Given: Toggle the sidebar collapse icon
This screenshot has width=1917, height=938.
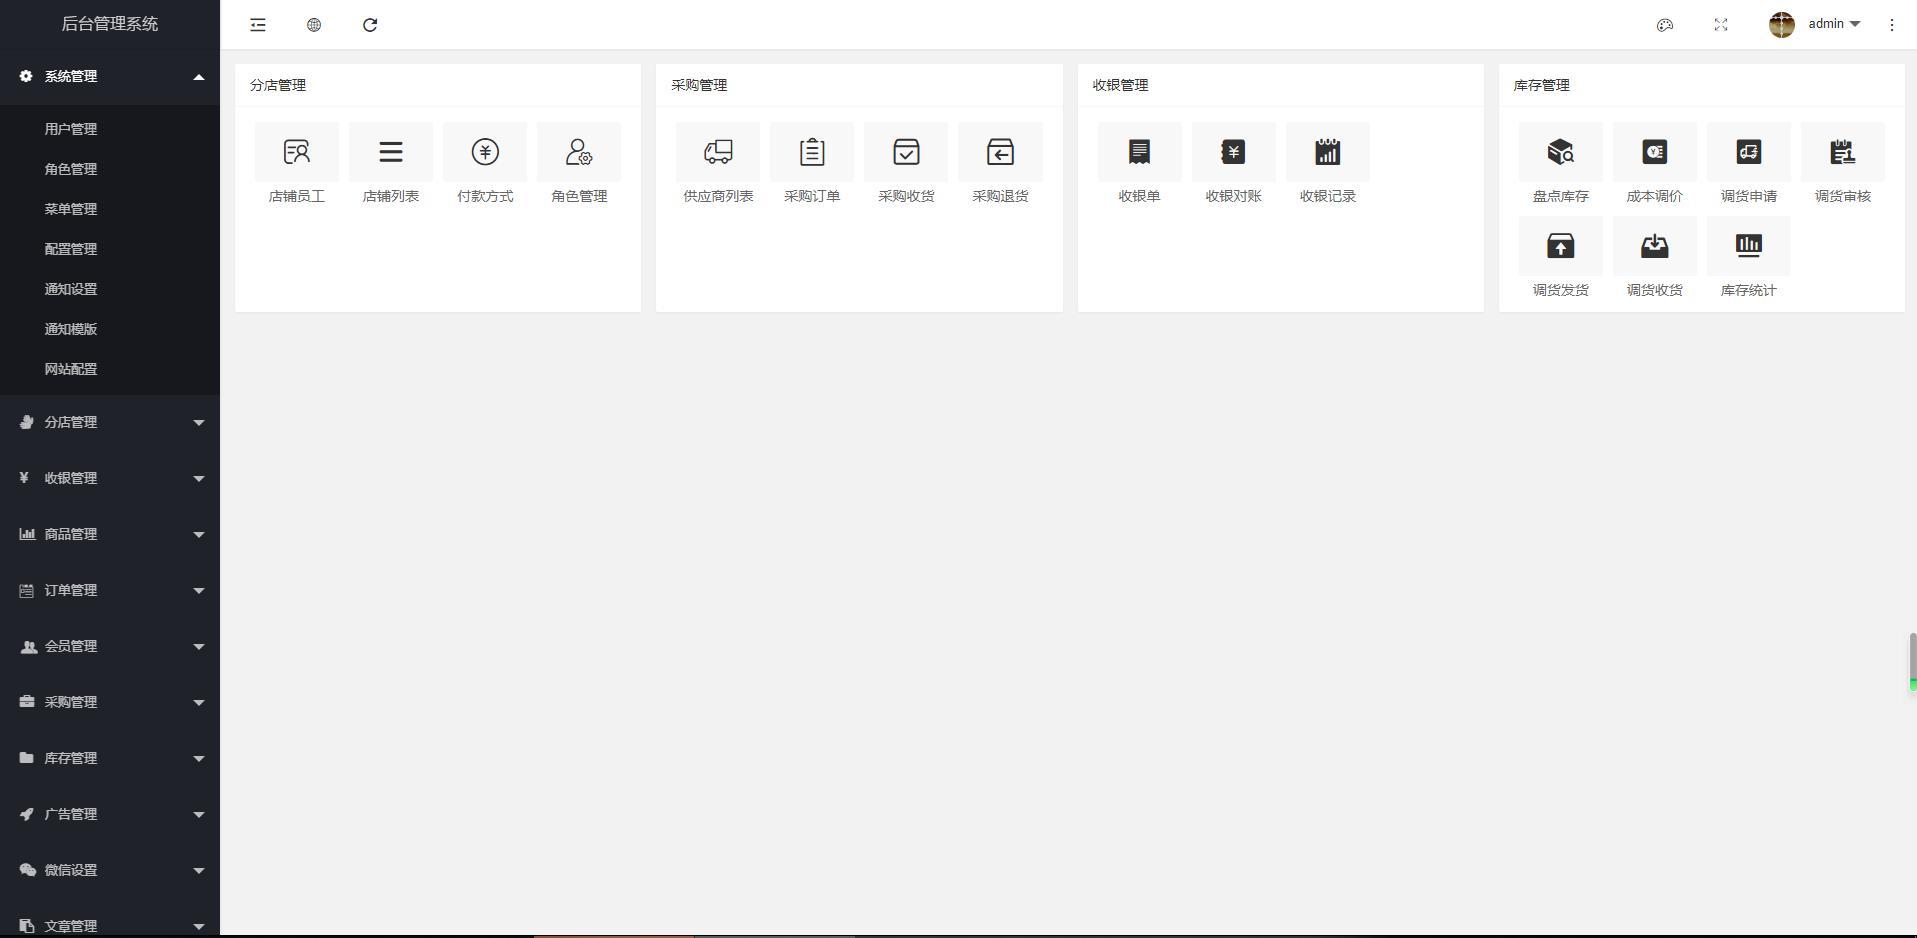Looking at the screenshot, I should pos(258,25).
